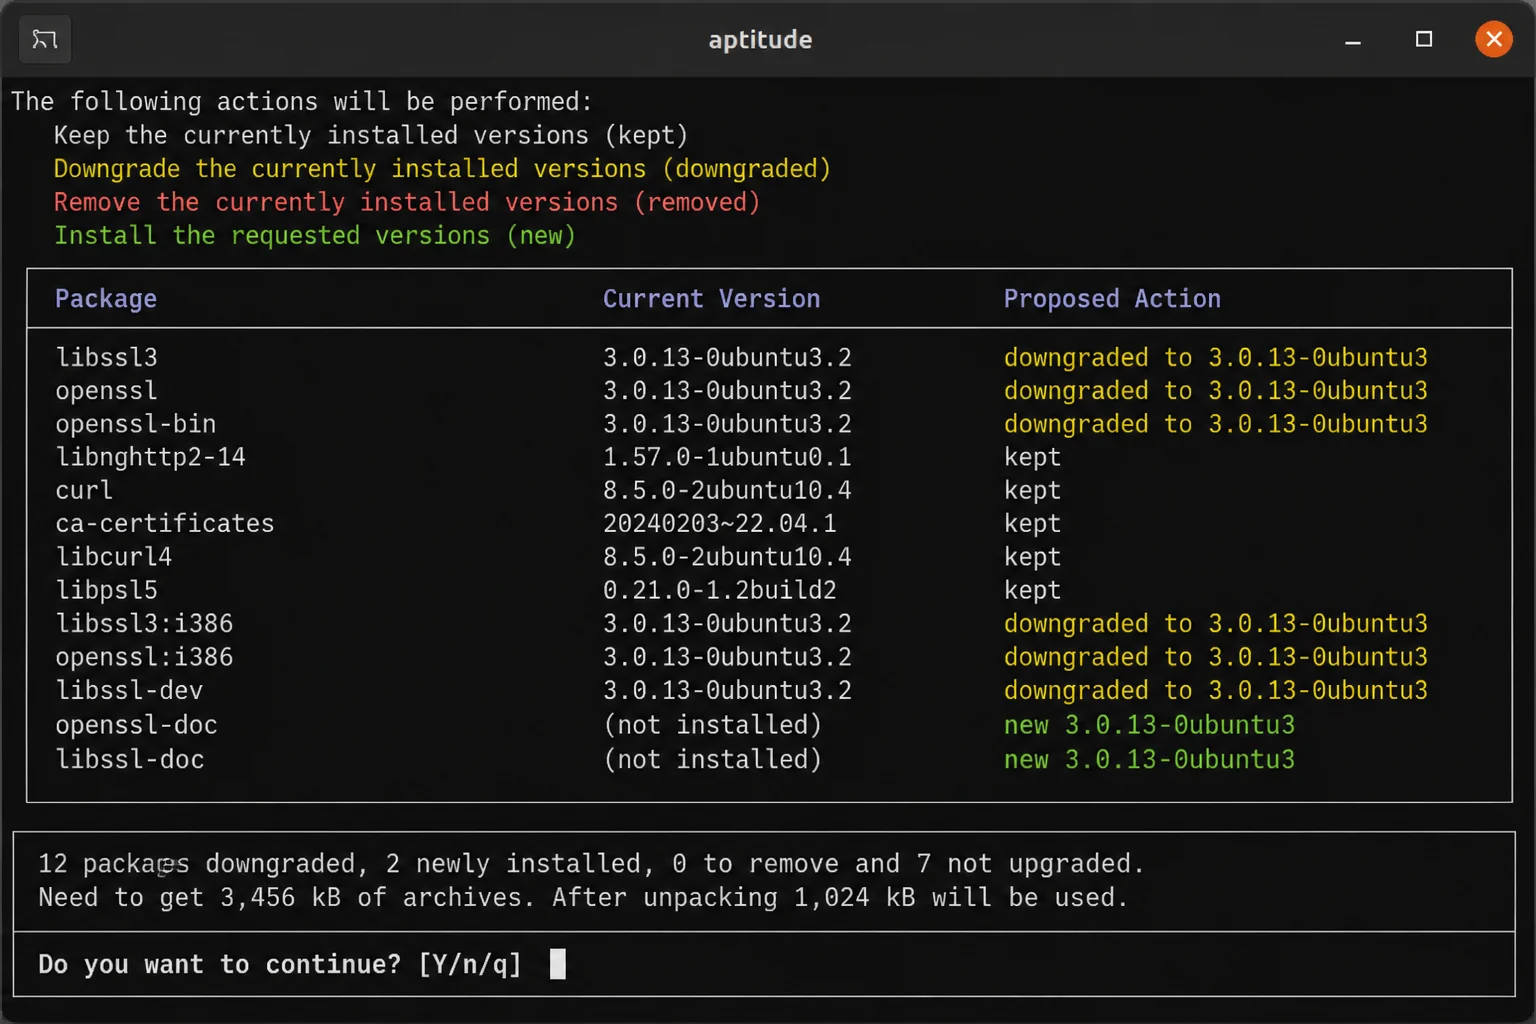Click the red 'Remove the currently installed versions' line
1536x1024 pixels.
(407, 202)
